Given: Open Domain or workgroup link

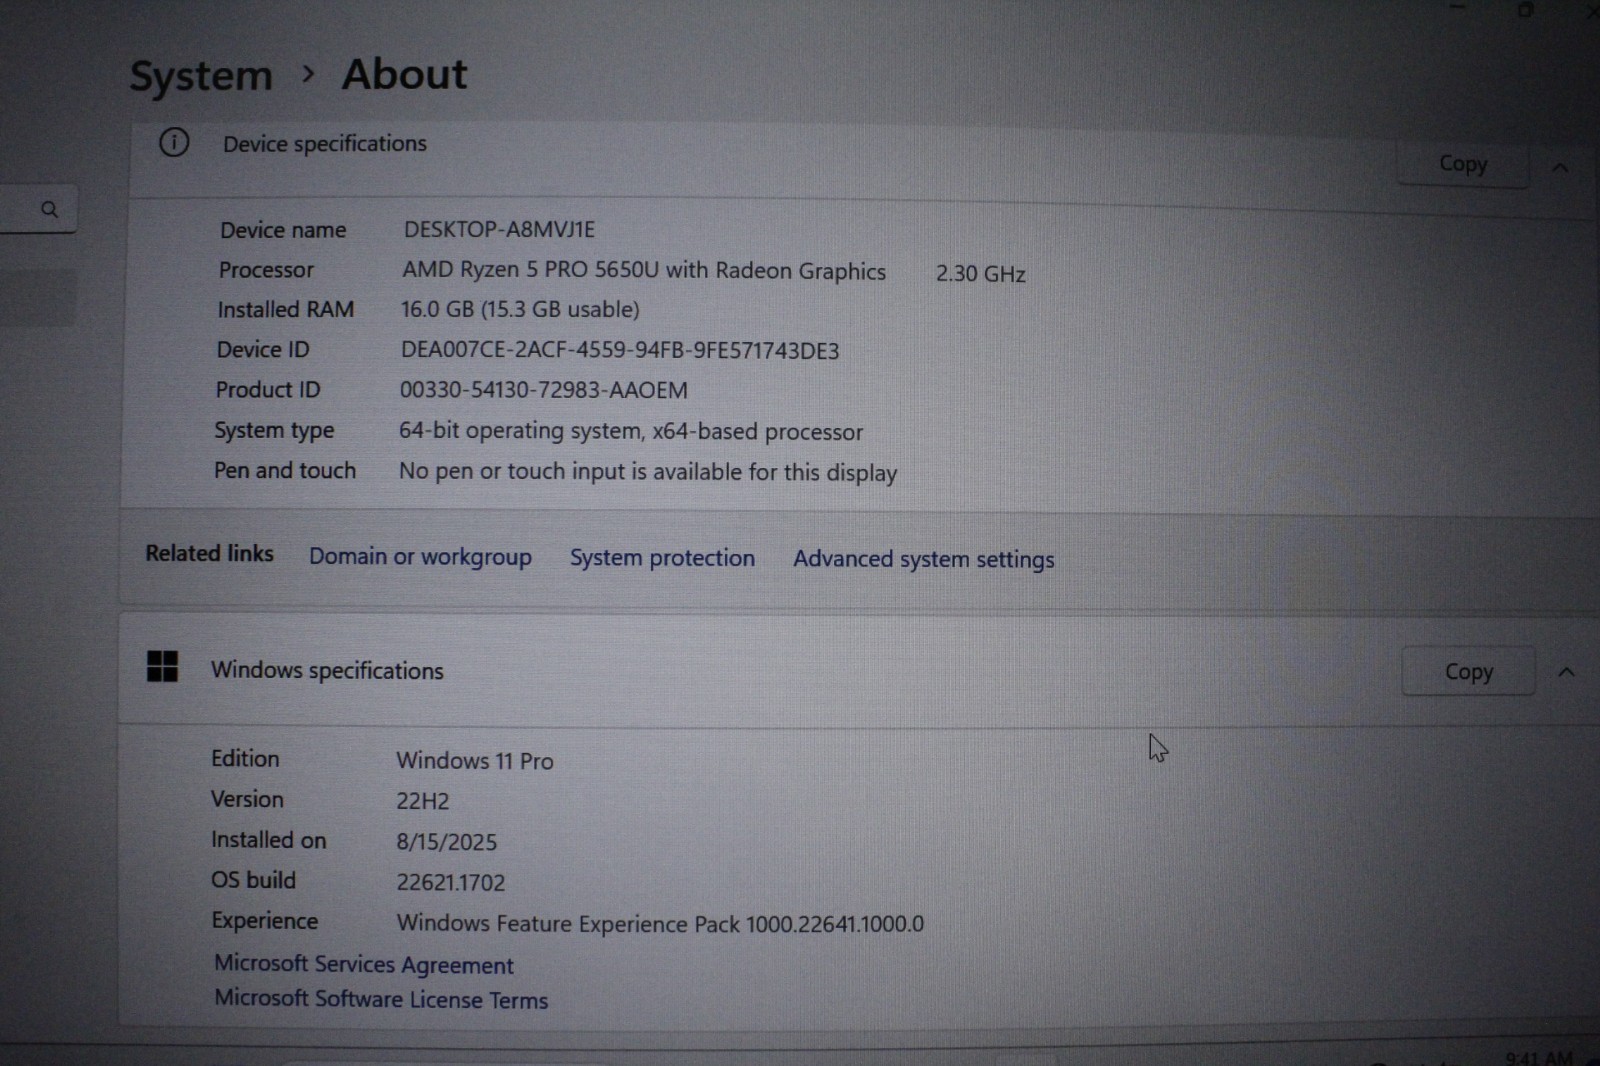Looking at the screenshot, I should (x=420, y=557).
